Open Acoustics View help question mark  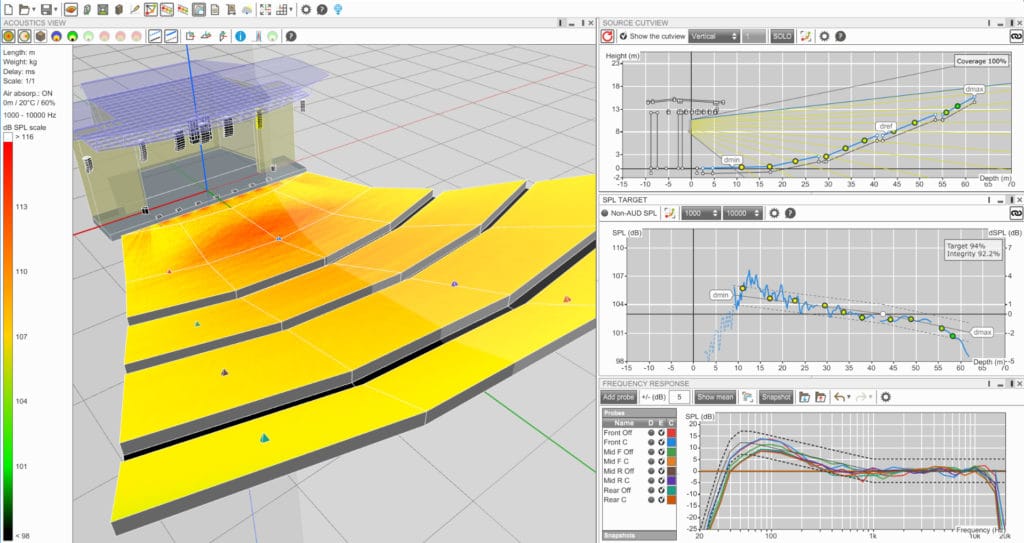[x=290, y=36]
